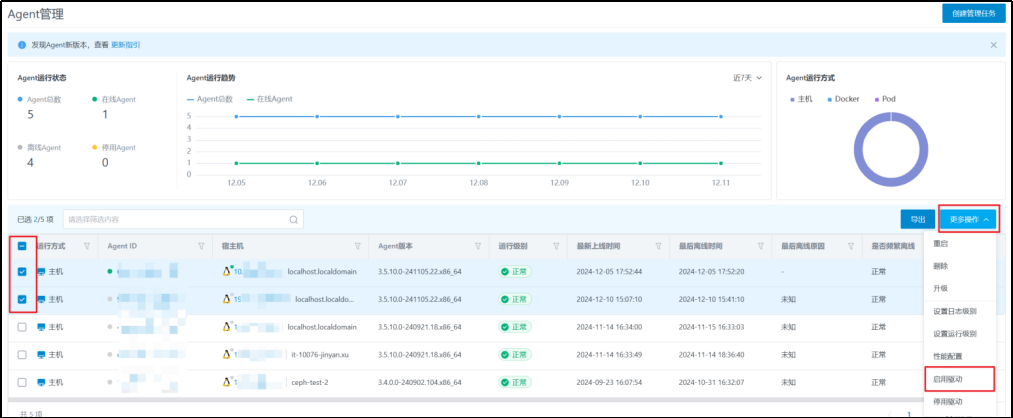Close the new Agent version notification banner
Image resolution: width=1013 pixels, height=418 pixels.
pyautogui.click(x=993, y=45)
